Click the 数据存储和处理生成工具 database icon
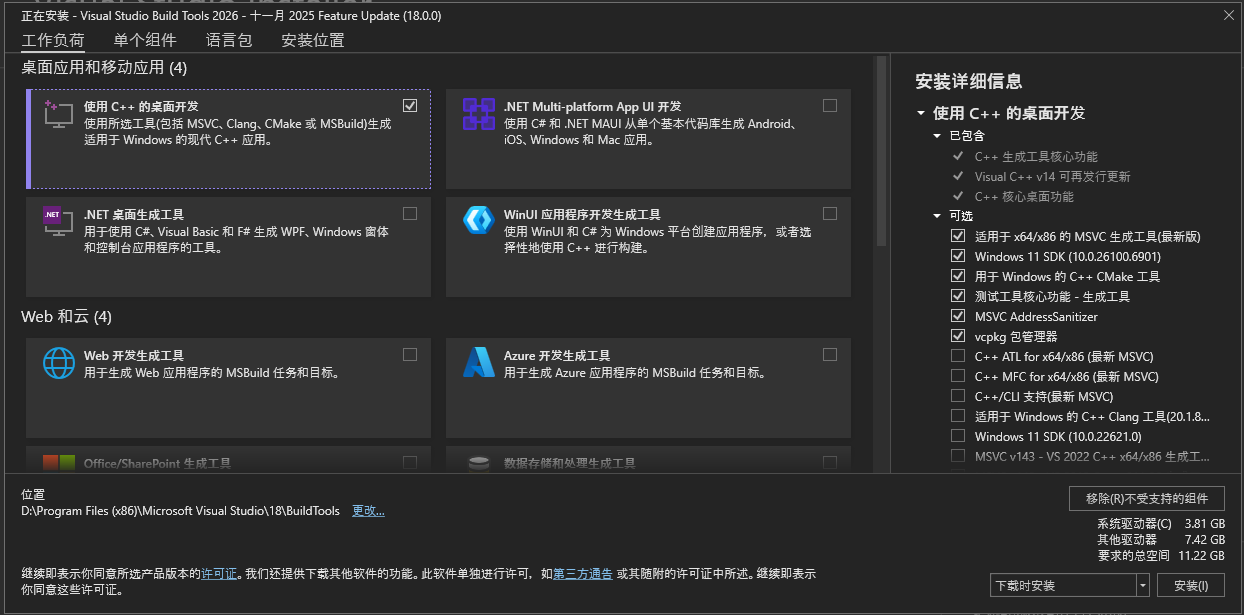The height and width of the screenshot is (615, 1244). pos(479,463)
